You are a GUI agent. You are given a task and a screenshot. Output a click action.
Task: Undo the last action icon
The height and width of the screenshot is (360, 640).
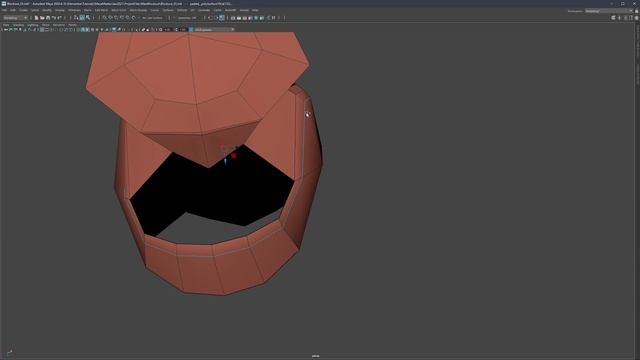(x=53, y=18)
